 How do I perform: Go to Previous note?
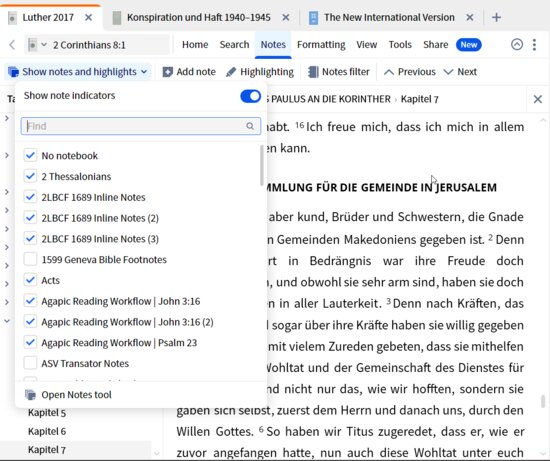409,72
